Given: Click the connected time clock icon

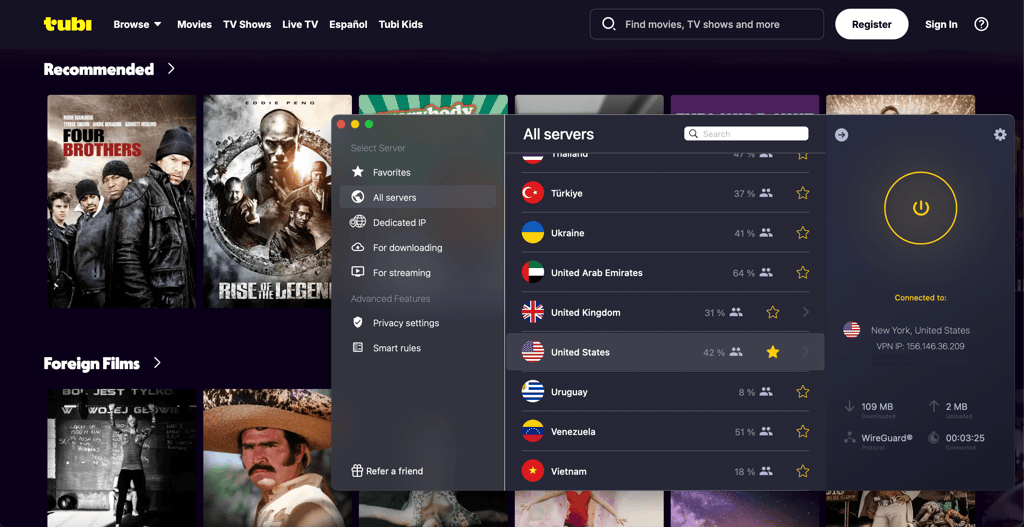Looking at the screenshot, I should [x=933, y=438].
